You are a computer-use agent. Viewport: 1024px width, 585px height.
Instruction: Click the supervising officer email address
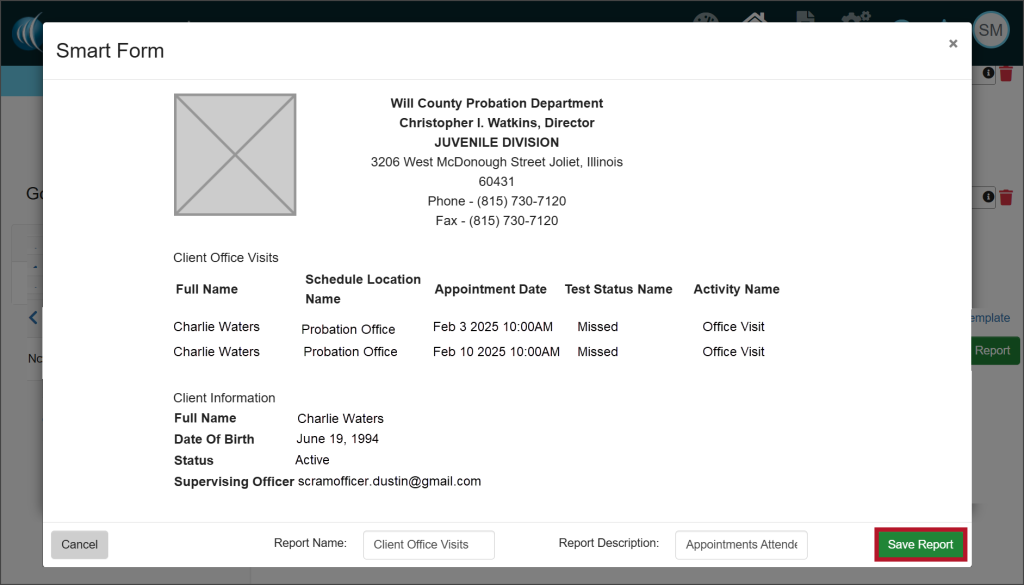point(389,481)
